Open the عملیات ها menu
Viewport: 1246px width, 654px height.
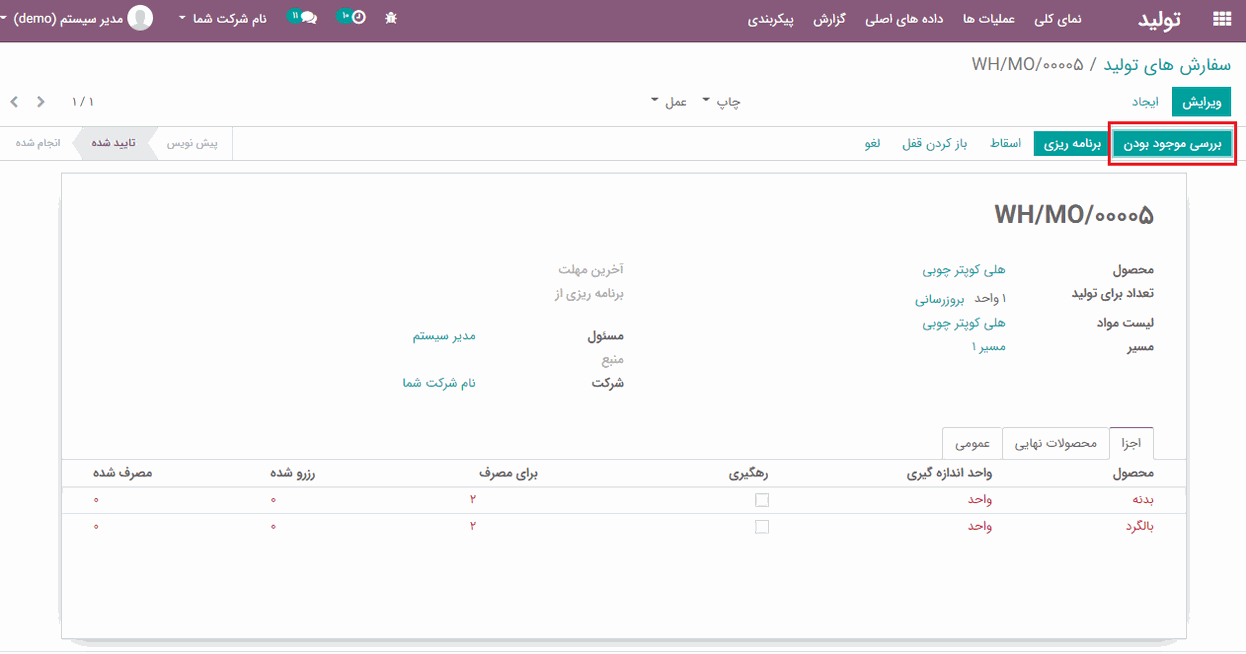tap(989, 19)
